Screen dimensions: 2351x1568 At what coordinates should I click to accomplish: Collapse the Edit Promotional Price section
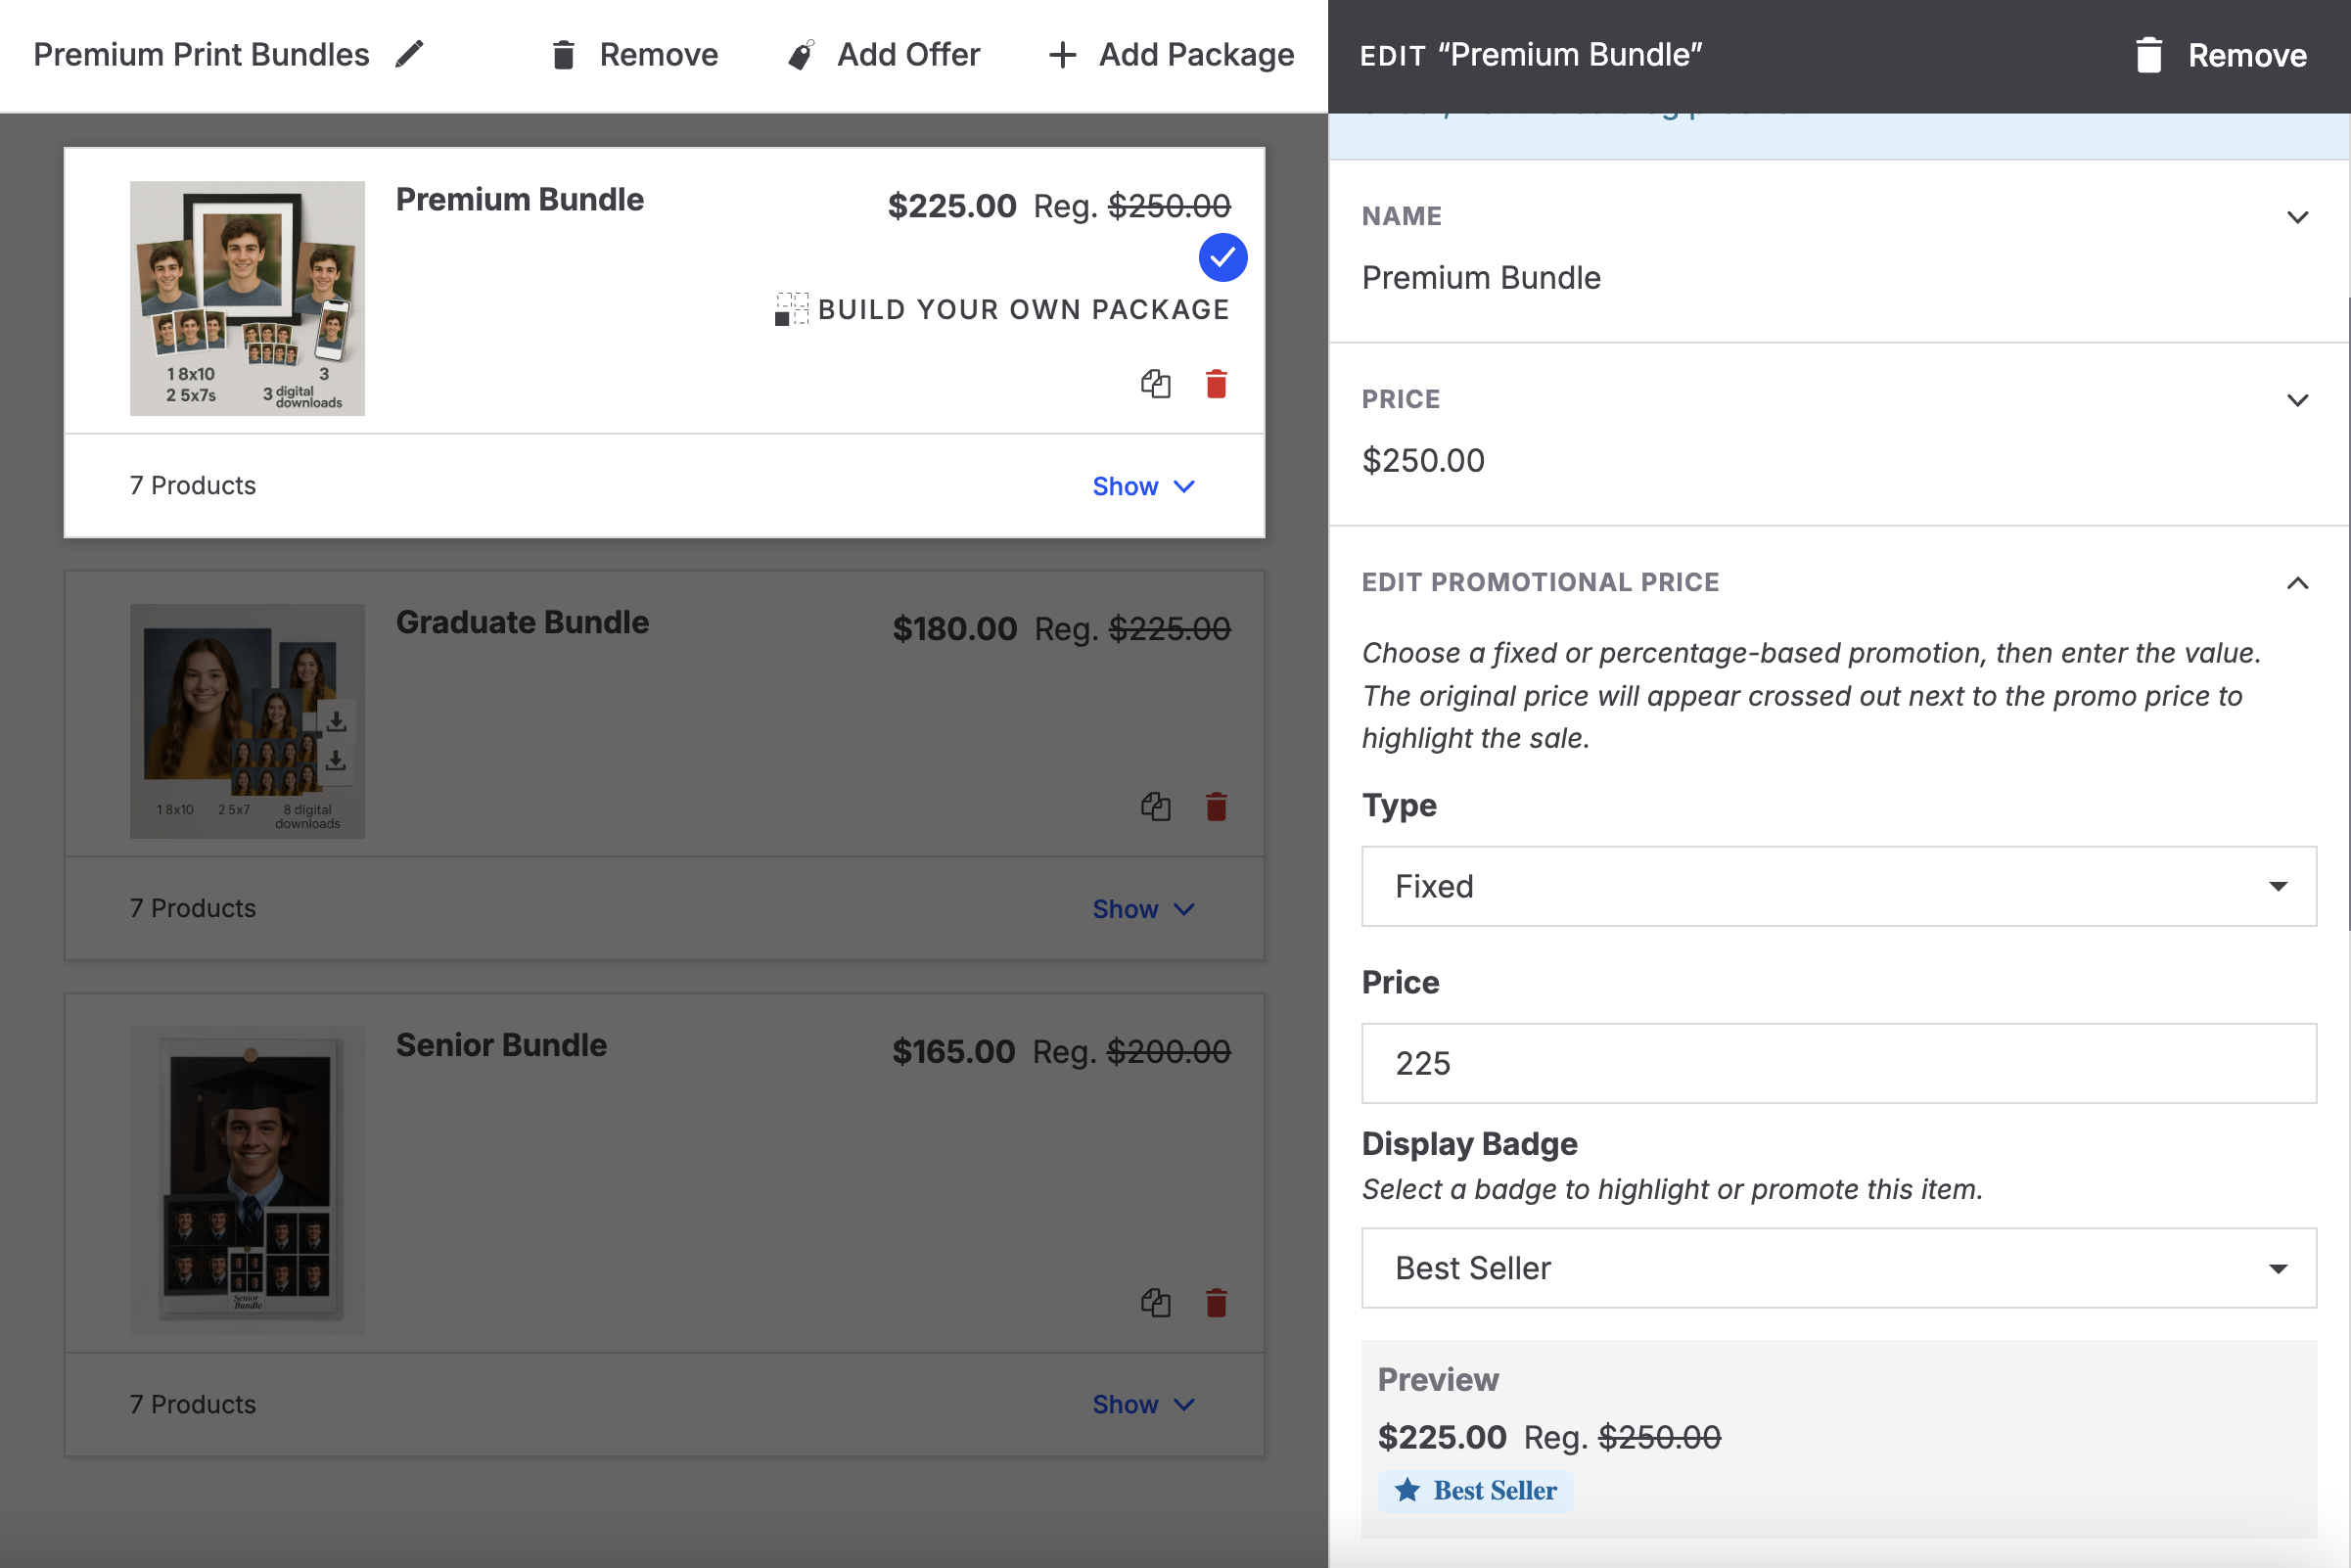2297,583
